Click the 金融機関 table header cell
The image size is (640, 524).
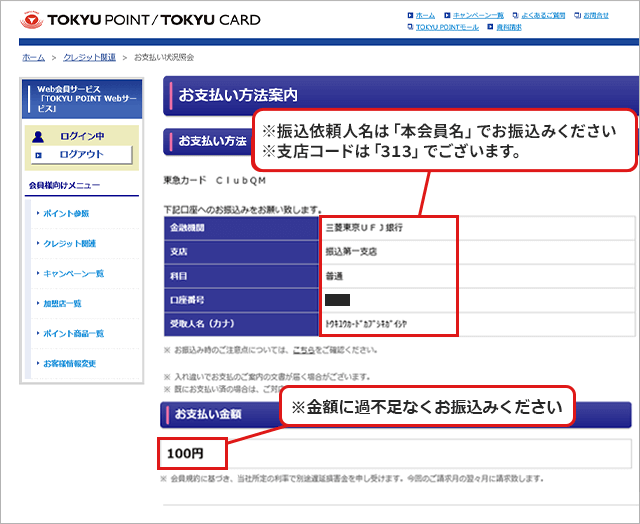pyautogui.click(x=241, y=228)
